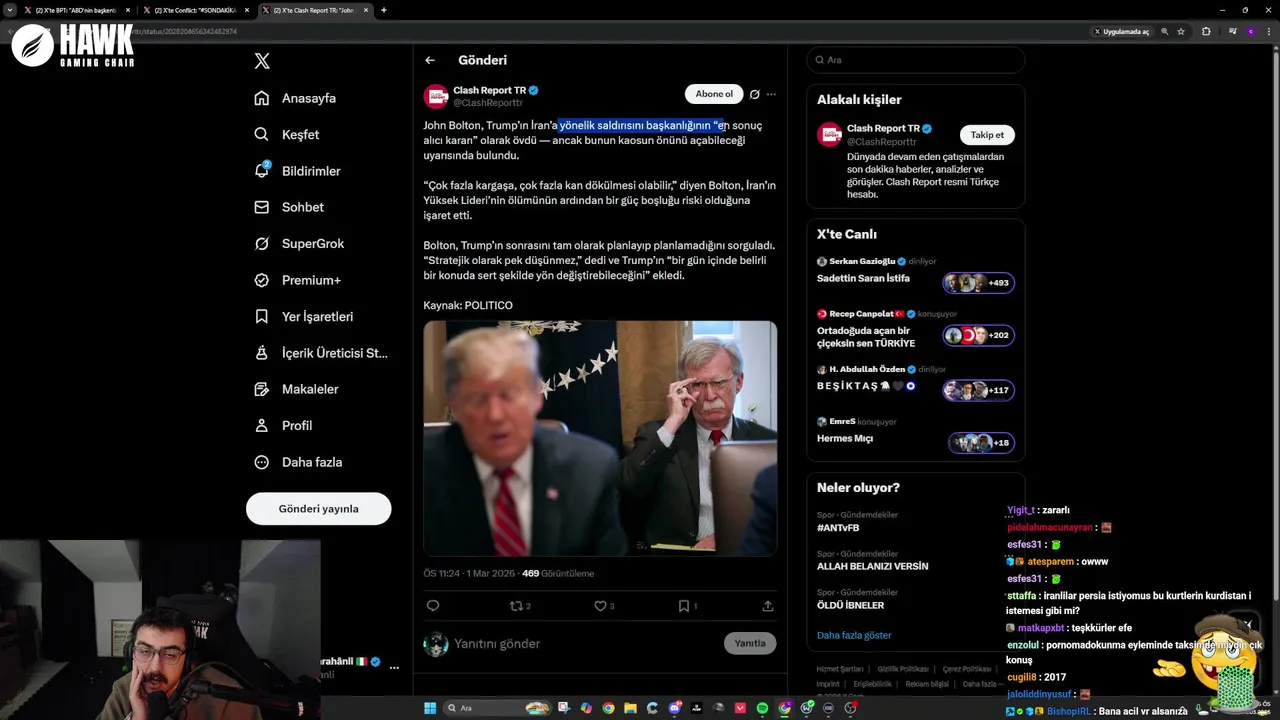The width and height of the screenshot is (1280, 720).
Task: Click the ÖLDÜ İBNELER trending topic
Action: point(850,605)
